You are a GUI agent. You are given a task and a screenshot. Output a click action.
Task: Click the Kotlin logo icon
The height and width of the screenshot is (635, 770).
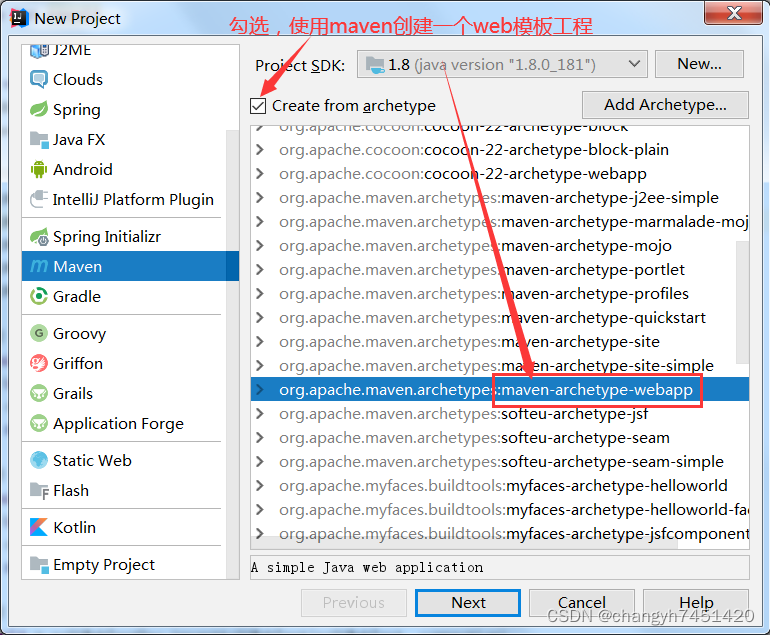tap(39, 527)
